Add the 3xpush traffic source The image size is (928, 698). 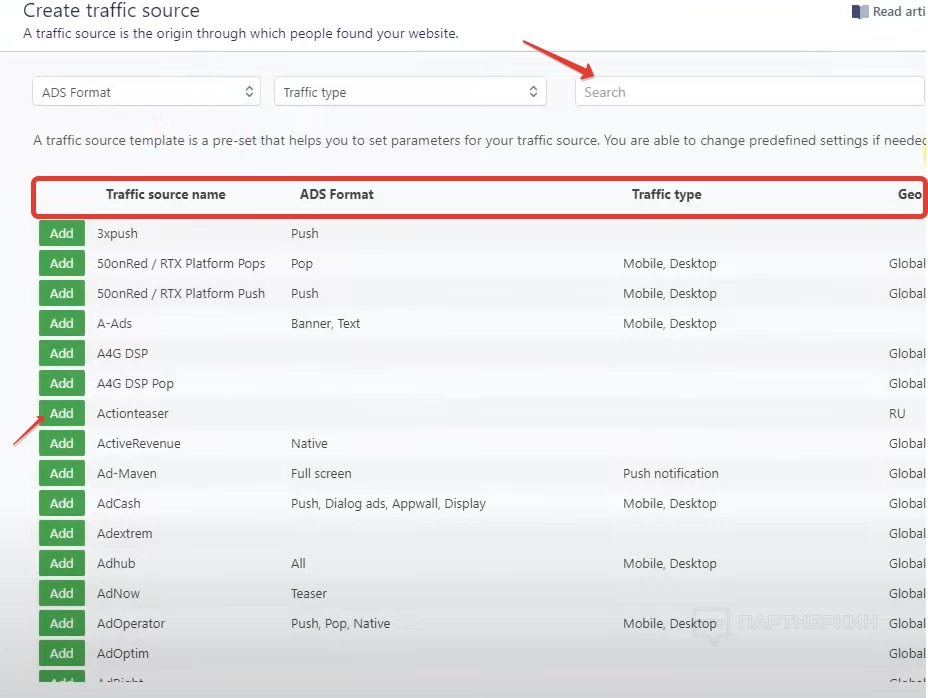click(62, 233)
